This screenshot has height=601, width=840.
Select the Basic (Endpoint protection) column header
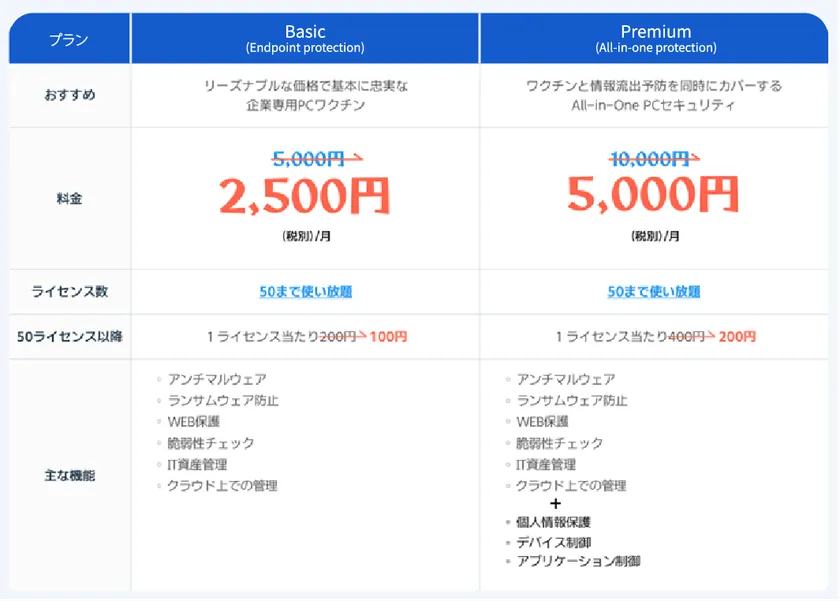305,39
